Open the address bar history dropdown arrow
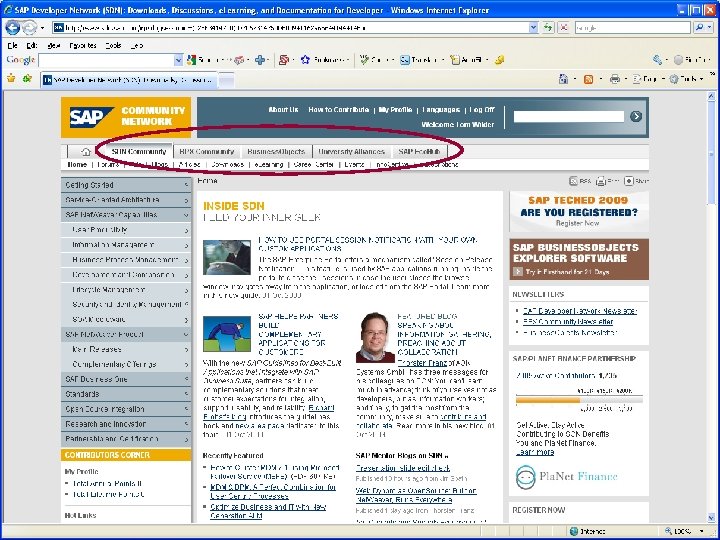The height and width of the screenshot is (540, 720). [x=533, y=28]
